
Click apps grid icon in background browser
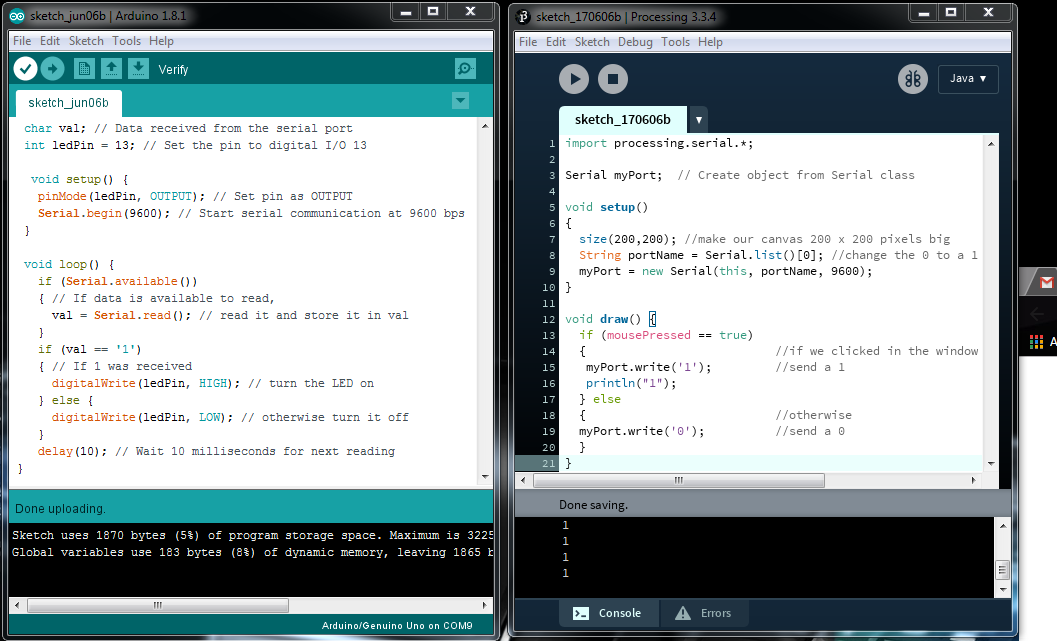point(1036,342)
